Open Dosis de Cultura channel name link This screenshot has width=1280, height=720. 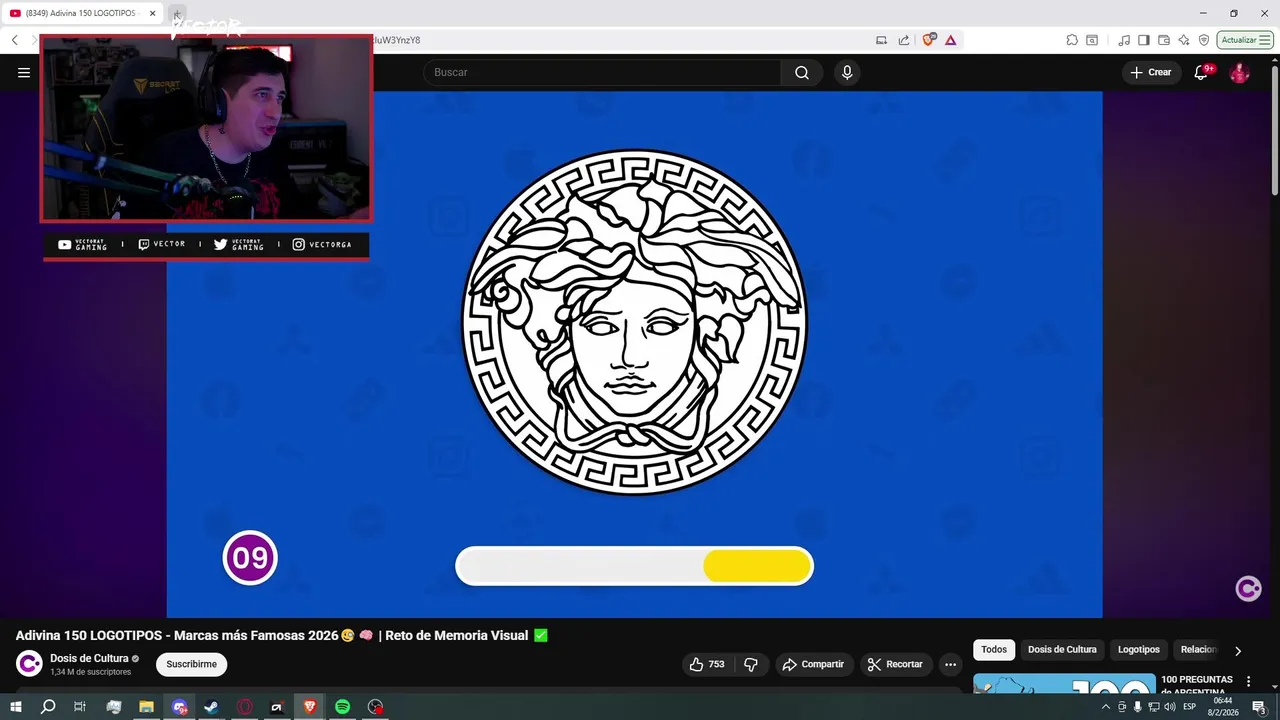click(89, 658)
